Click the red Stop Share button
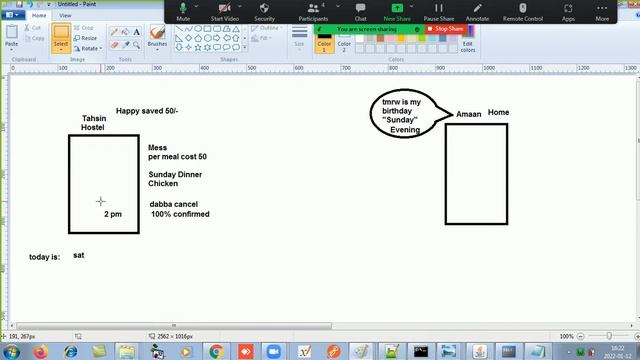640x360 pixels. tap(446, 29)
